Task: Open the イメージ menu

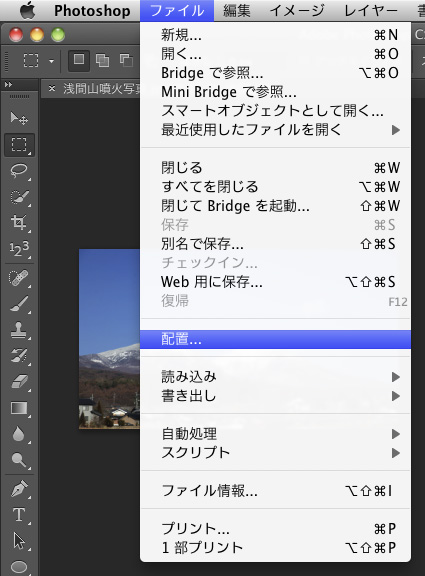Action: (x=297, y=10)
